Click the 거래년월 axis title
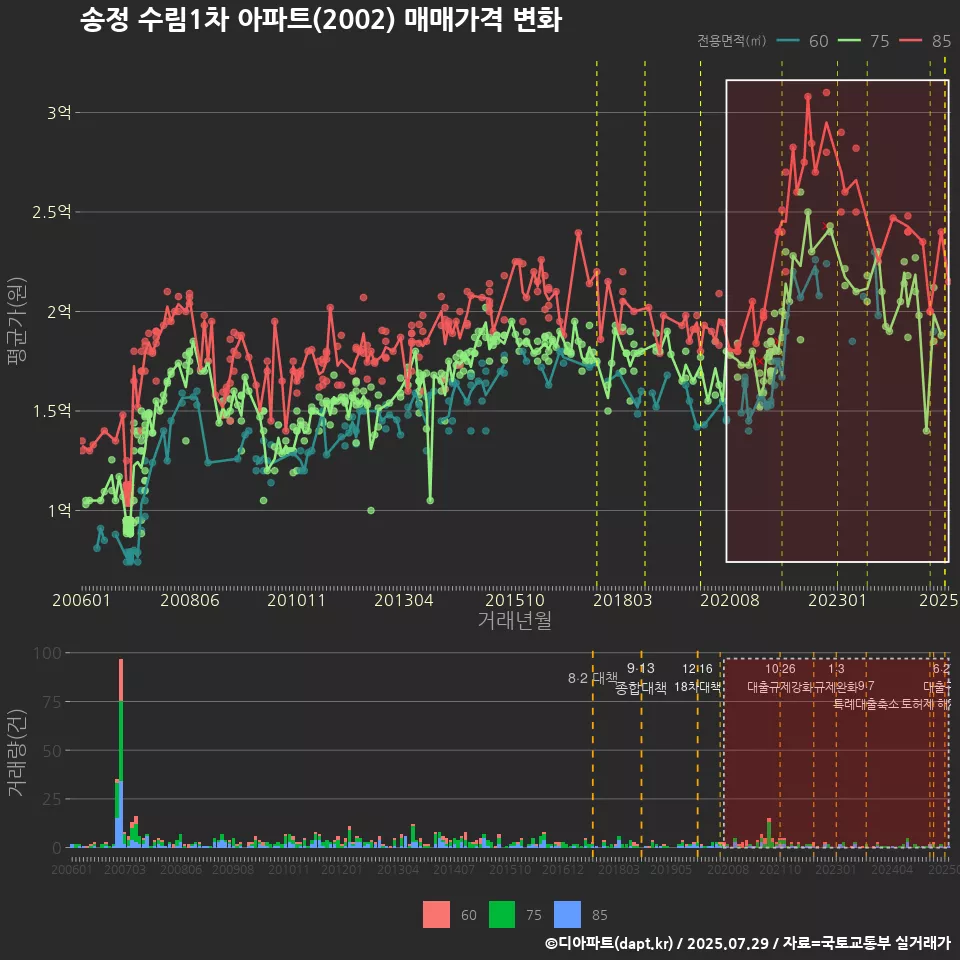The height and width of the screenshot is (960, 960). coord(515,620)
